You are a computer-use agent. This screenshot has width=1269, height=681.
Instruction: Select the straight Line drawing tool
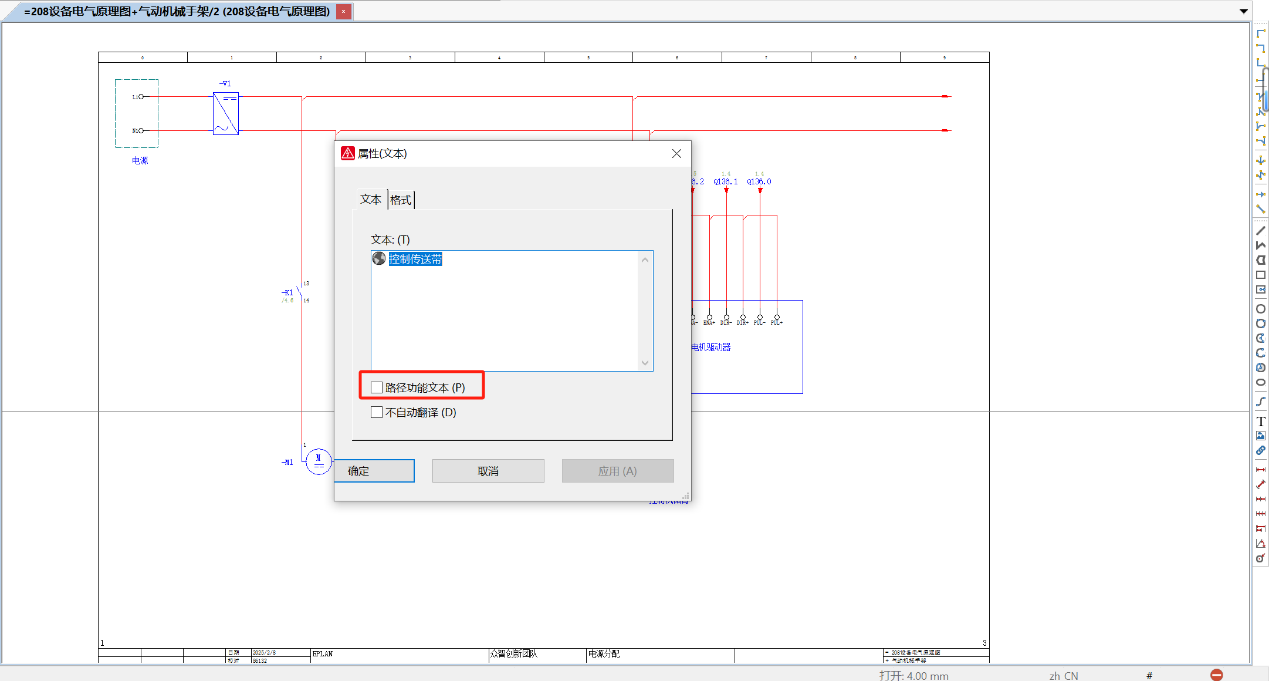[x=1260, y=230]
